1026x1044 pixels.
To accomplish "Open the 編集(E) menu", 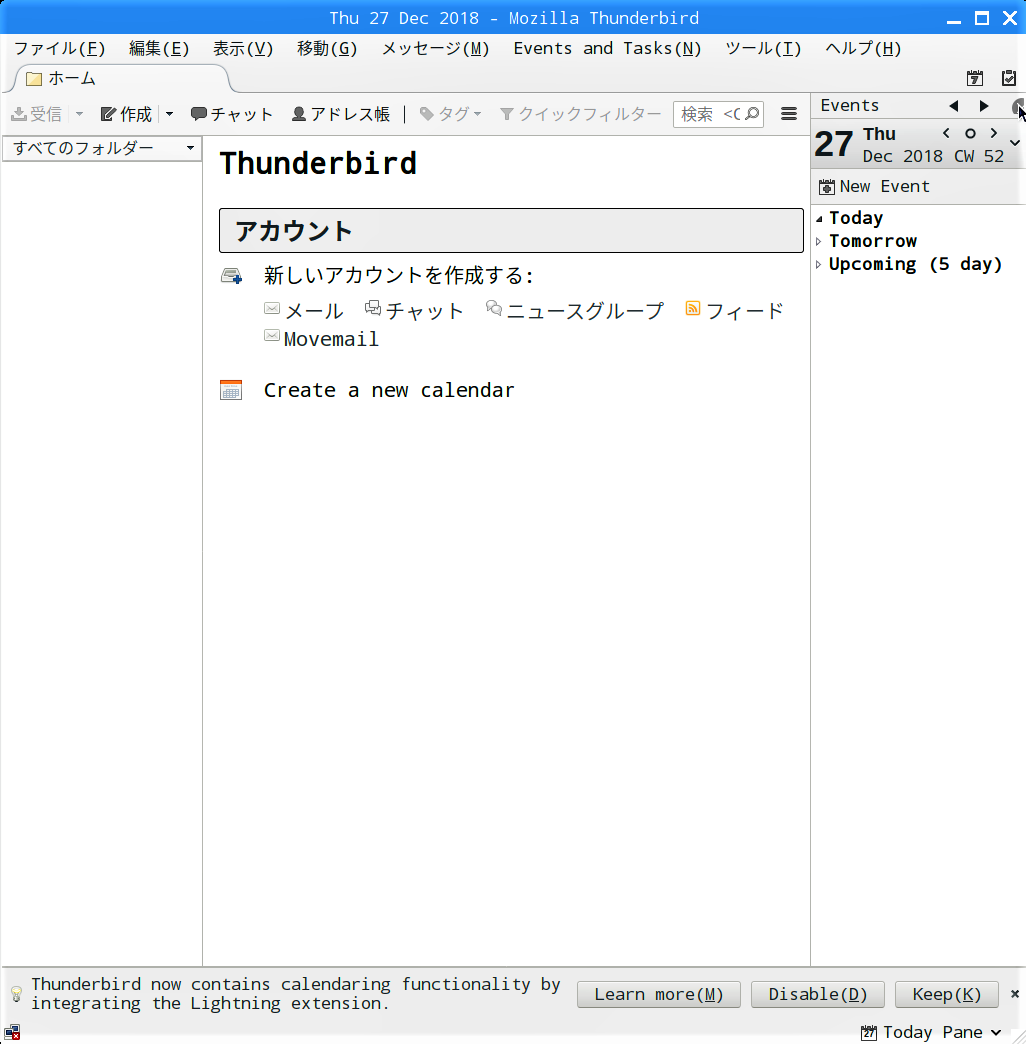I will tap(159, 49).
